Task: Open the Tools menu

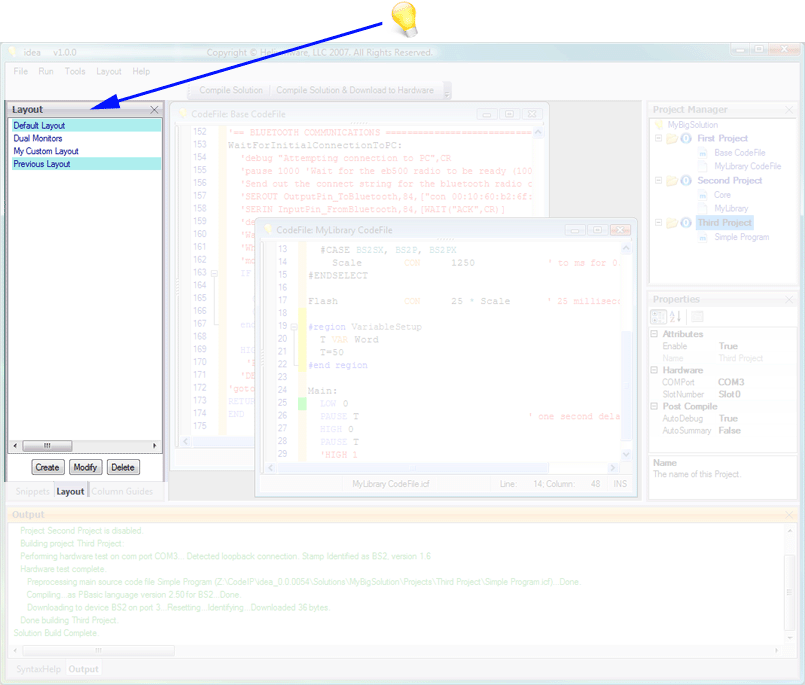Action: 74,71
